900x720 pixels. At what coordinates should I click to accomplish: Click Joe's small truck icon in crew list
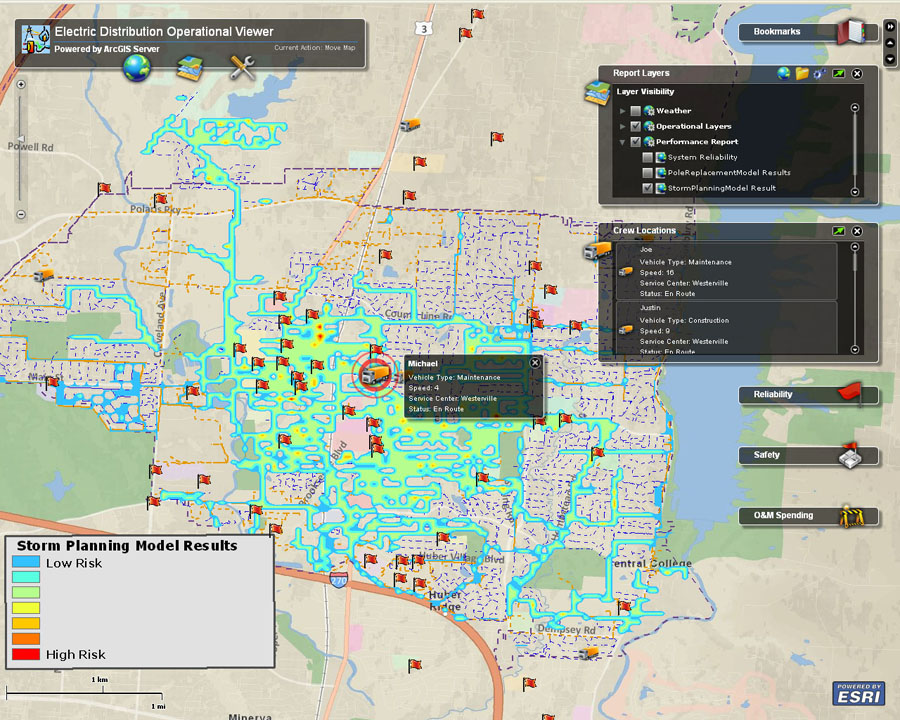pyautogui.click(x=626, y=272)
